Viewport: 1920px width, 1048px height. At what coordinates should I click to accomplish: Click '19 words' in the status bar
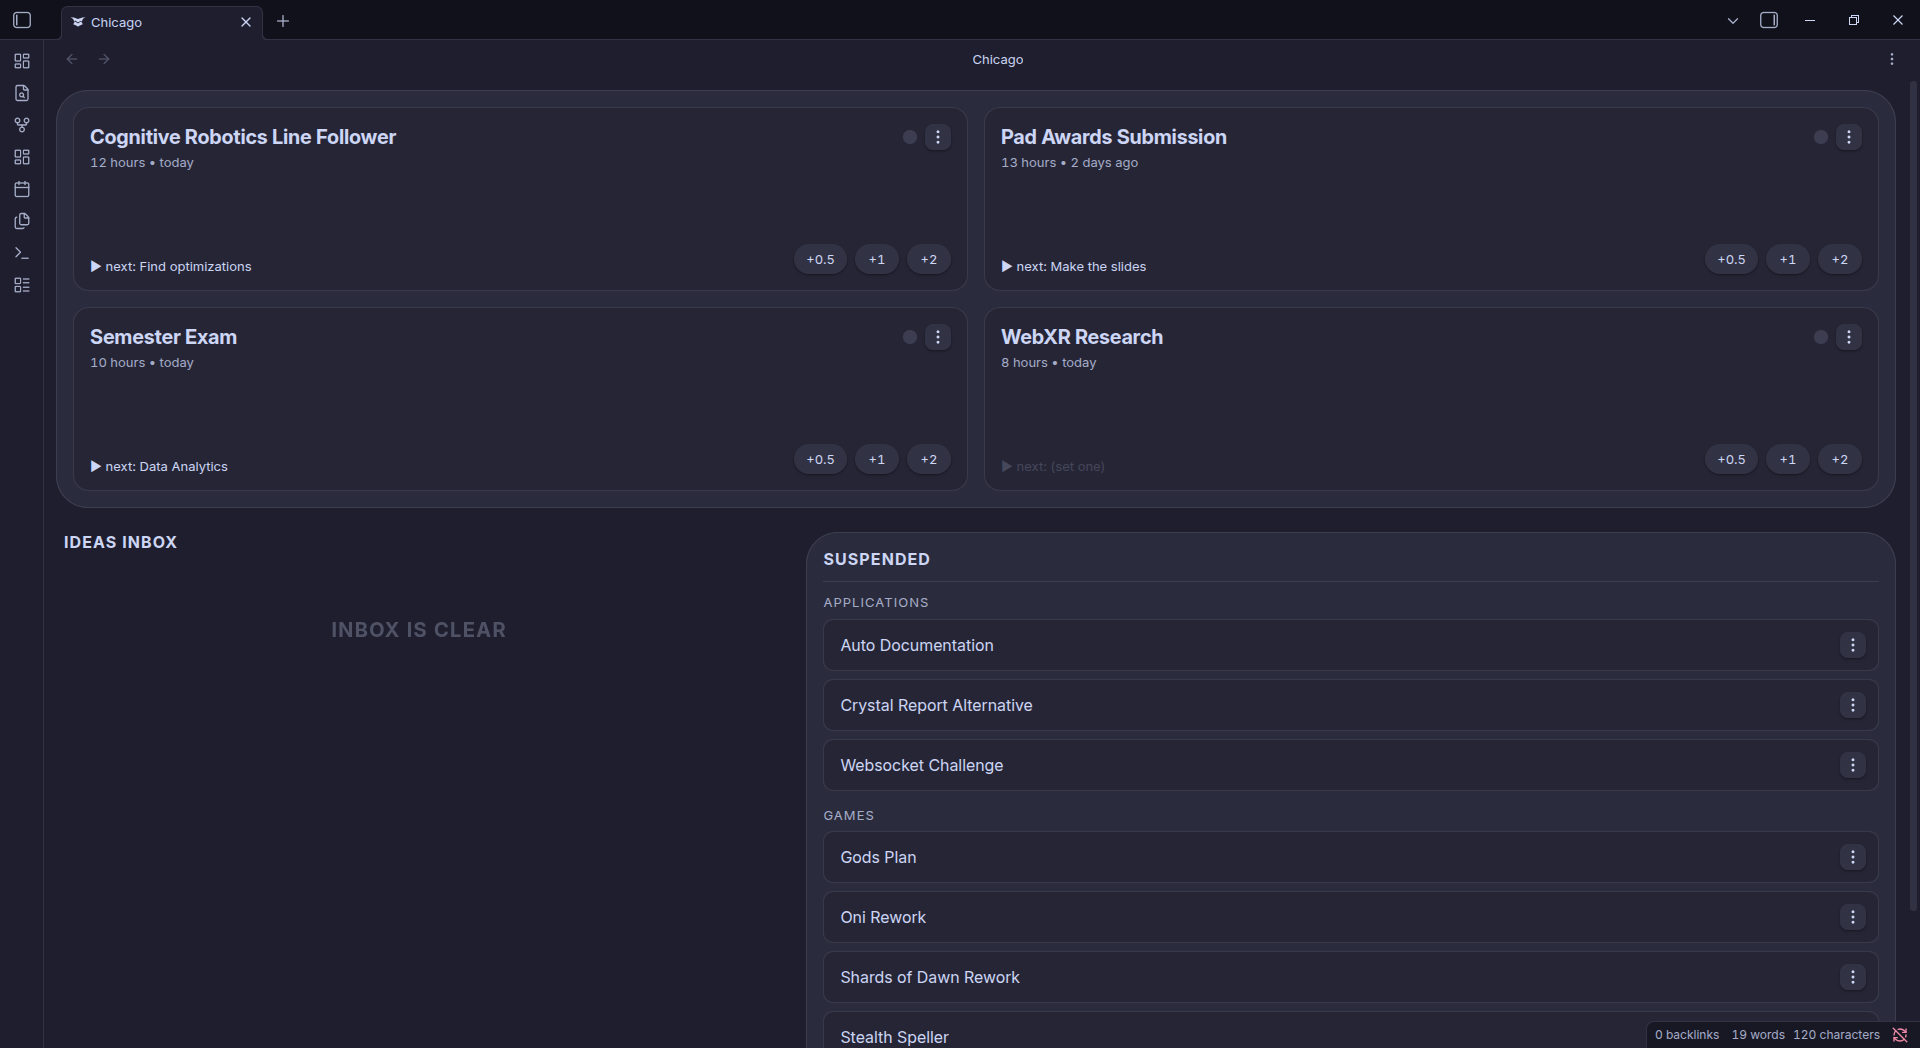[x=1758, y=1035]
